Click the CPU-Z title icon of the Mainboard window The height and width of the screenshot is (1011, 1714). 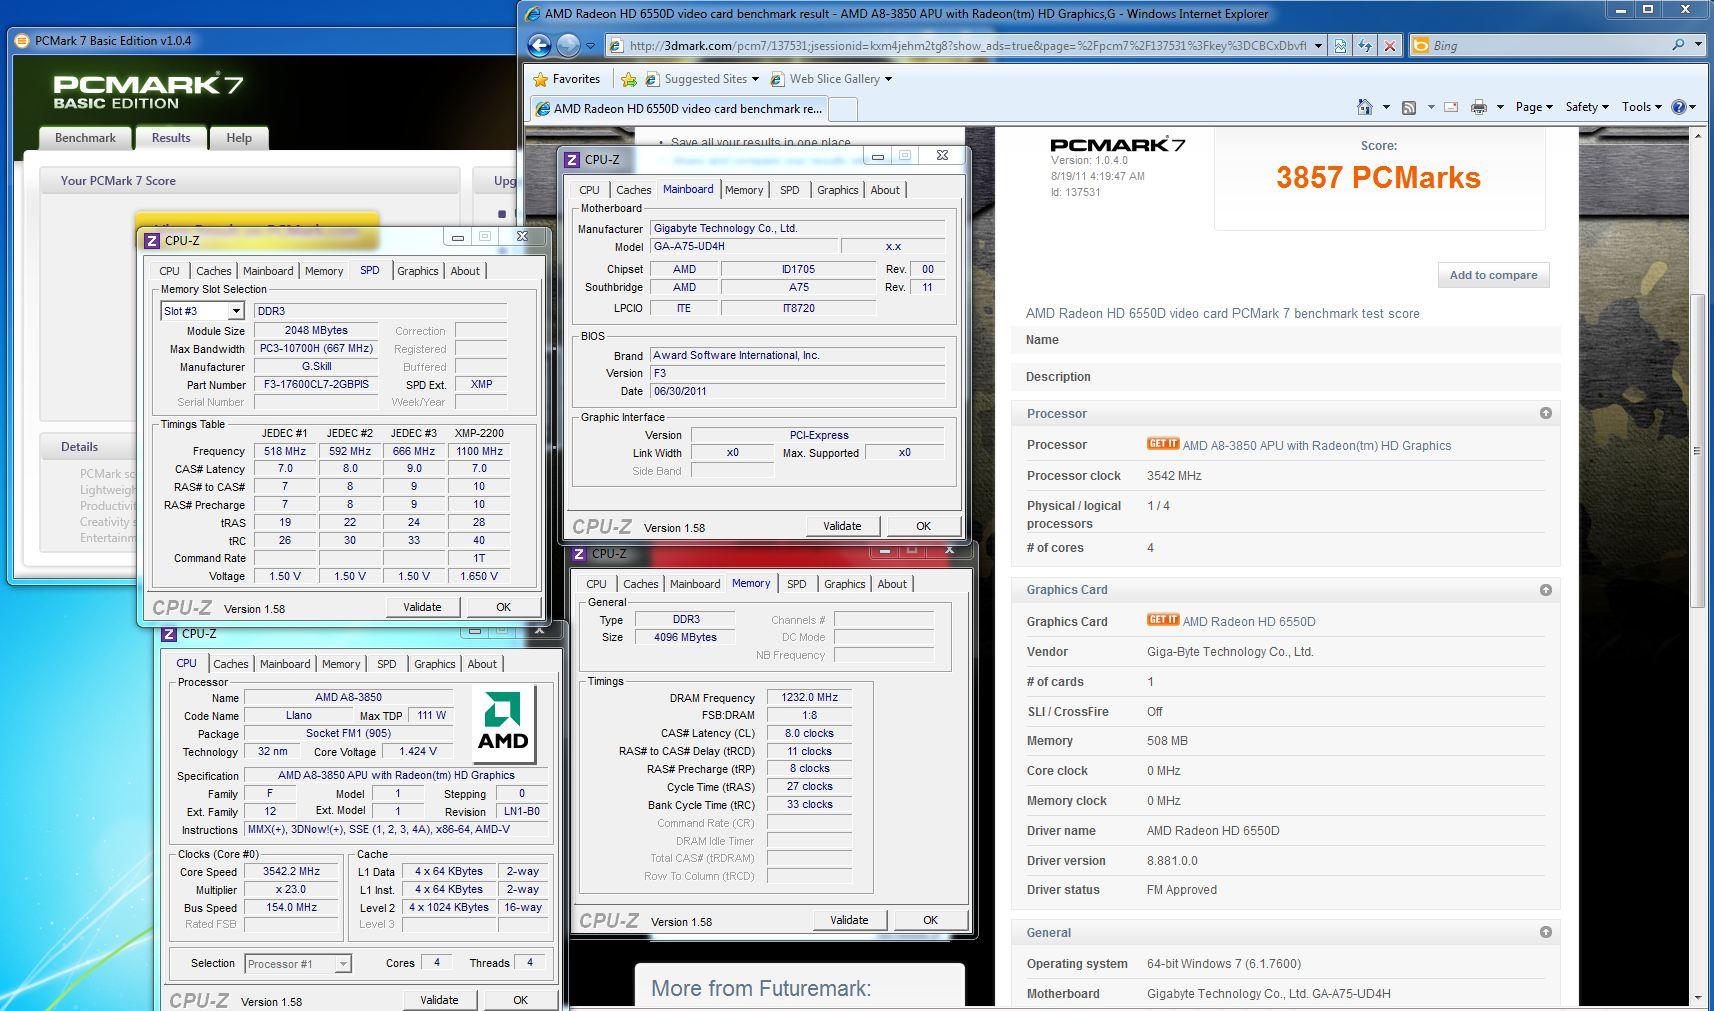tap(572, 159)
